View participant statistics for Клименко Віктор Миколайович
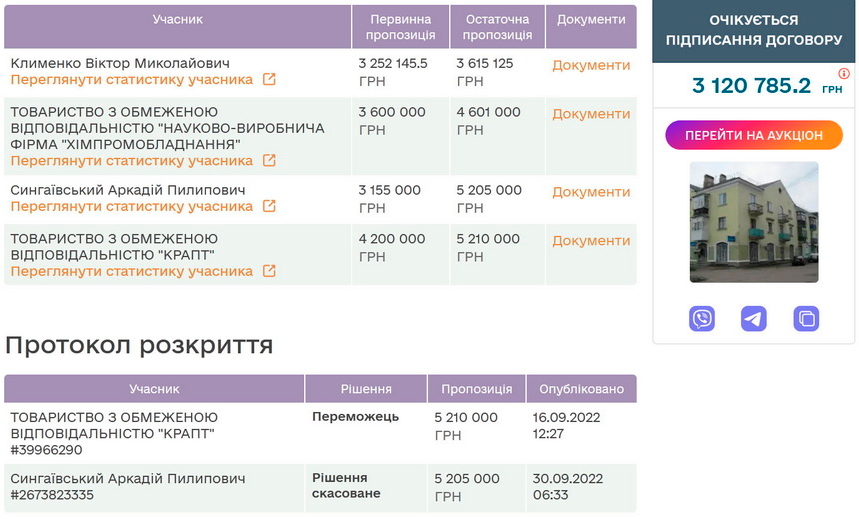859x519 pixels. [x=132, y=80]
